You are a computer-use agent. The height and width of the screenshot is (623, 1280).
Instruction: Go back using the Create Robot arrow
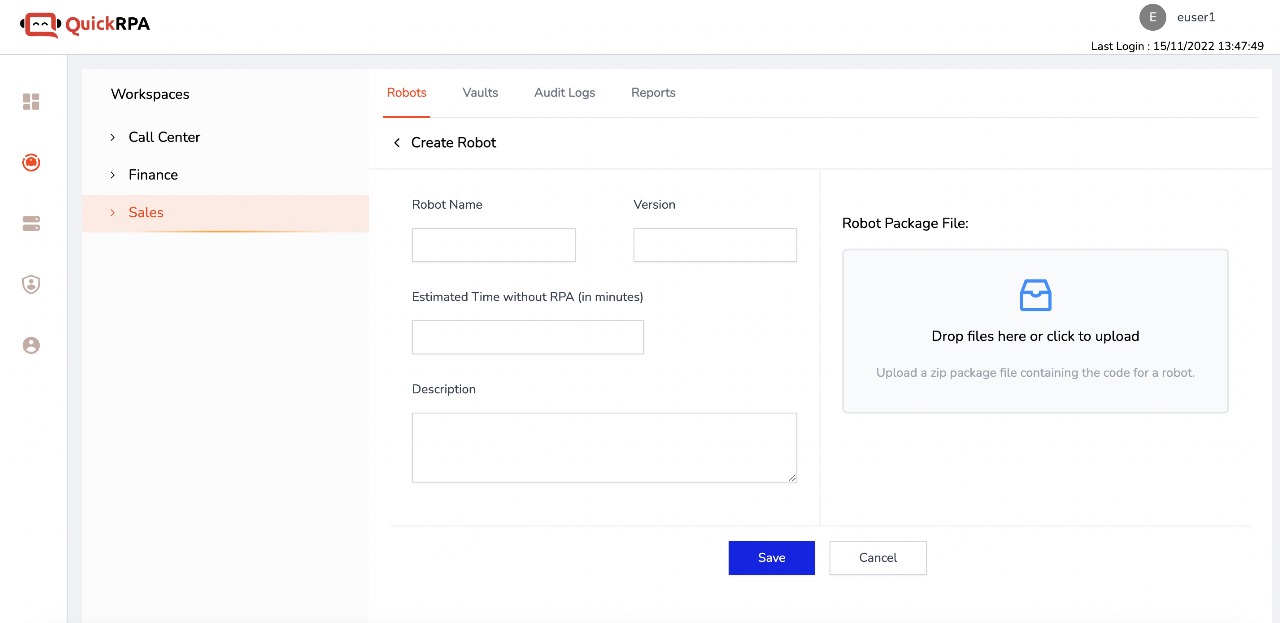[x=397, y=143]
